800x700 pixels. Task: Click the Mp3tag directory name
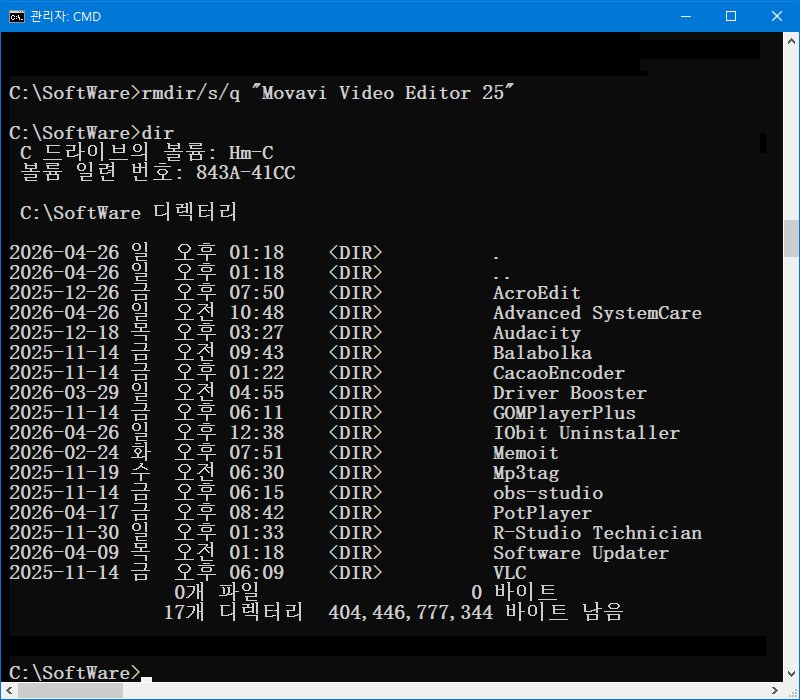tap(526, 473)
